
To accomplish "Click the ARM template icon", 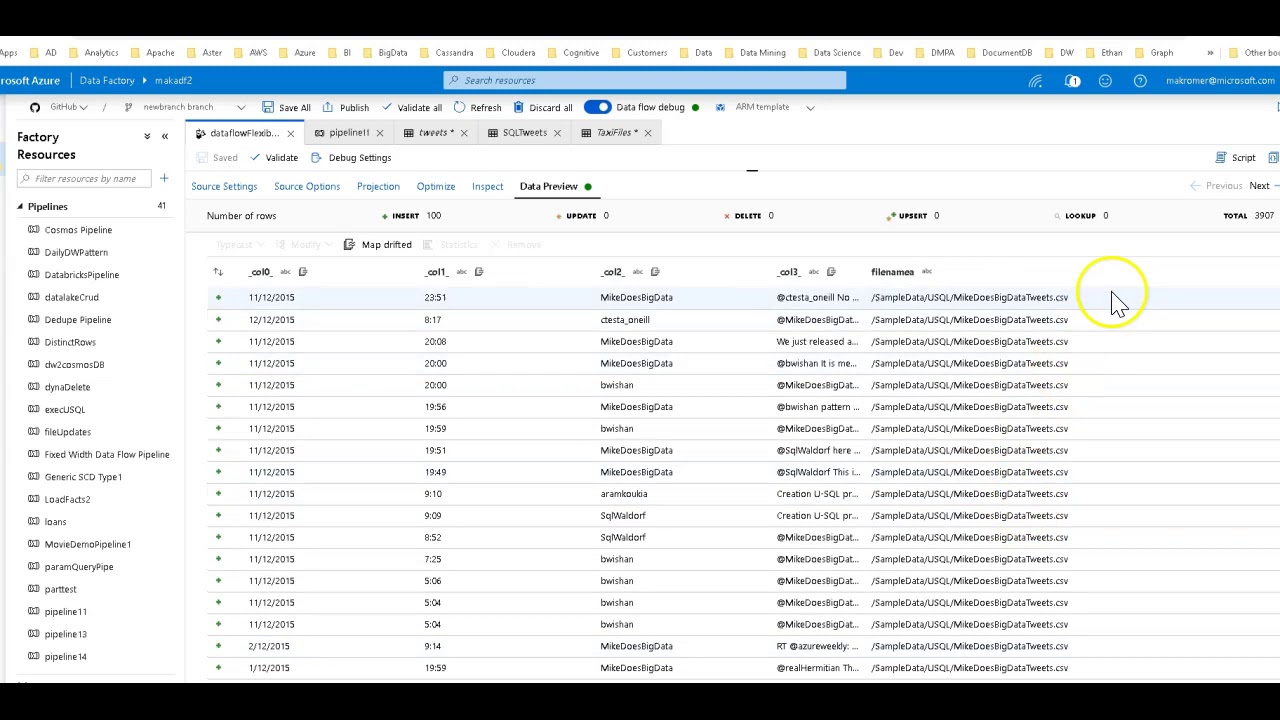I will tap(720, 107).
